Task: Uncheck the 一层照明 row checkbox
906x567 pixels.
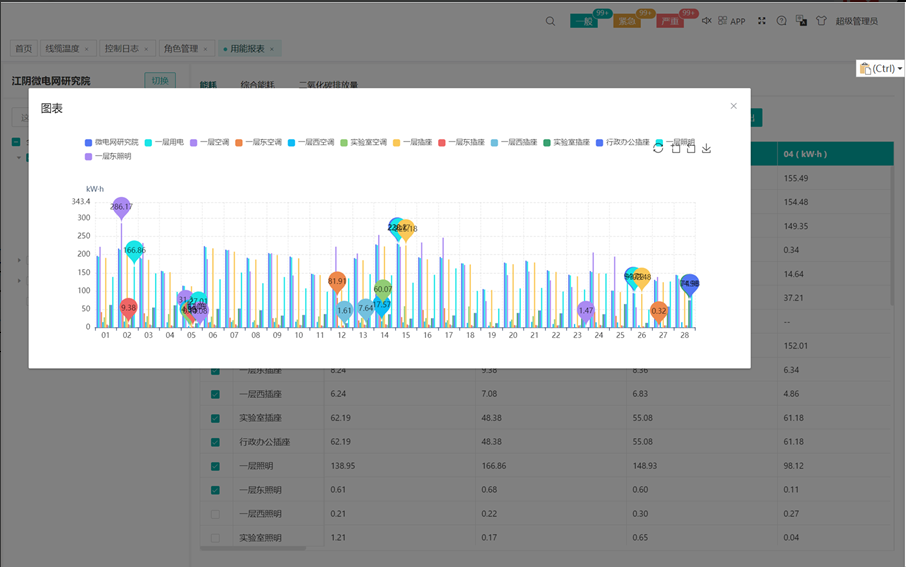Action: (215, 466)
